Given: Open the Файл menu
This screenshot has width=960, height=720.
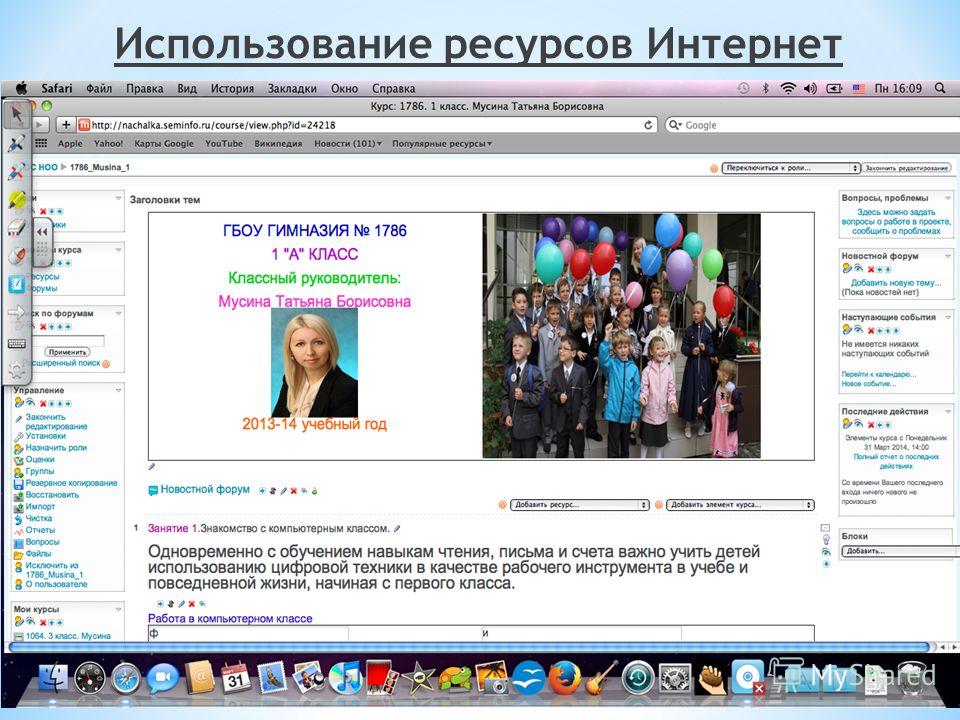Looking at the screenshot, I should (99, 88).
